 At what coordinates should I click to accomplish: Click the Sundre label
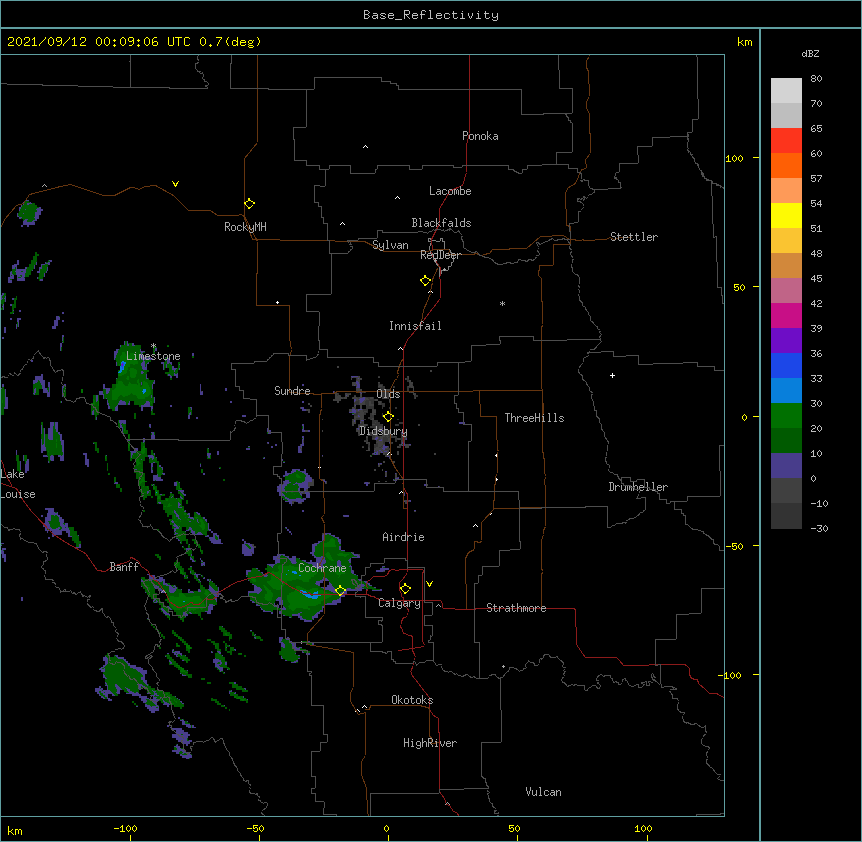(x=292, y=391)
